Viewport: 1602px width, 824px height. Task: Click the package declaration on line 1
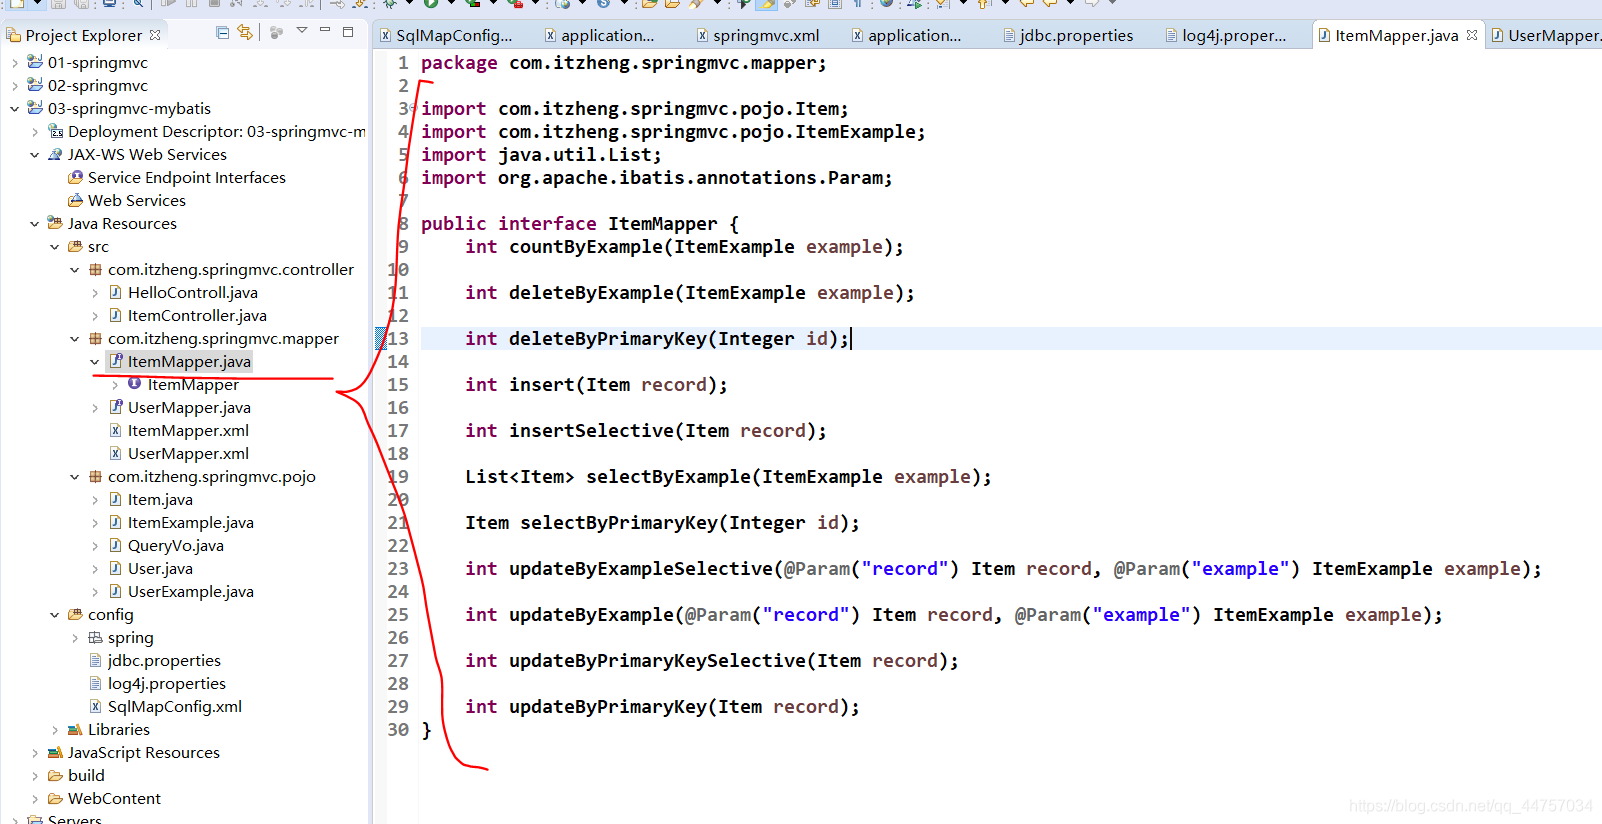click(624, 63)
